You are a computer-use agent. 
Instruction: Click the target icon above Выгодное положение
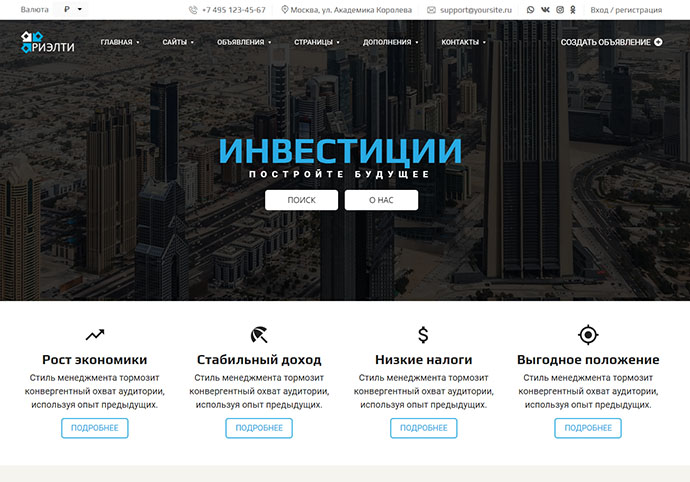point(588,335)
